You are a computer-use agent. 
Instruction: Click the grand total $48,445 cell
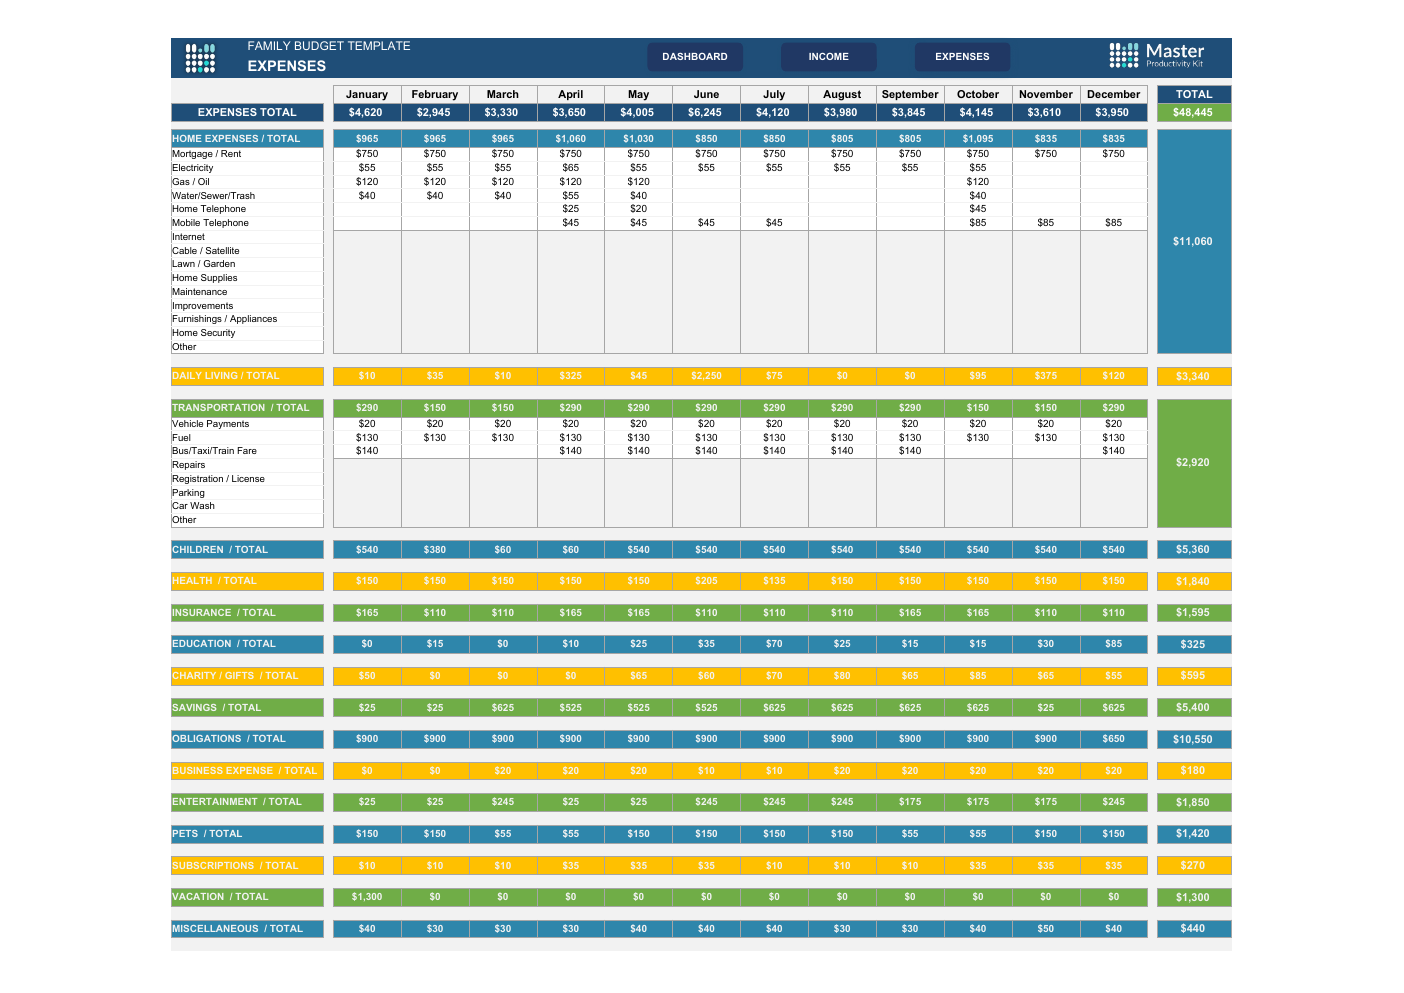tap(1194, 112)
